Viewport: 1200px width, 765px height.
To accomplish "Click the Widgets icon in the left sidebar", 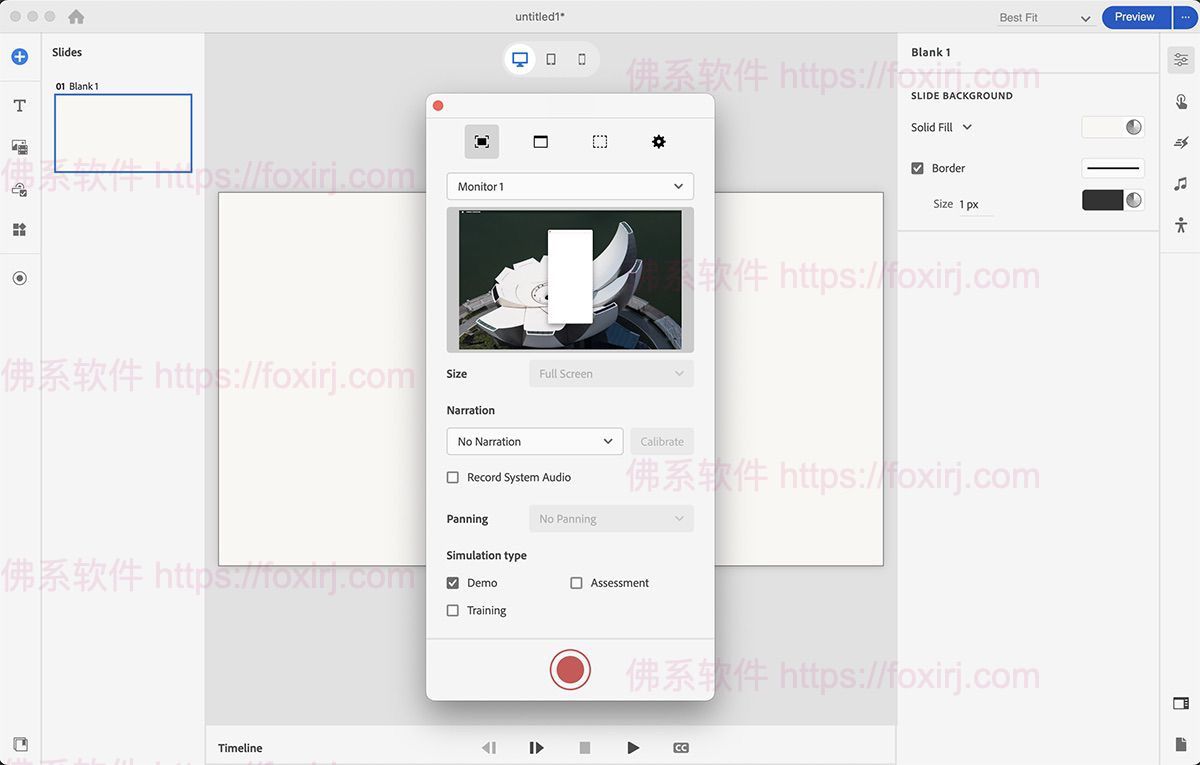I will click(x=19, y=229).
